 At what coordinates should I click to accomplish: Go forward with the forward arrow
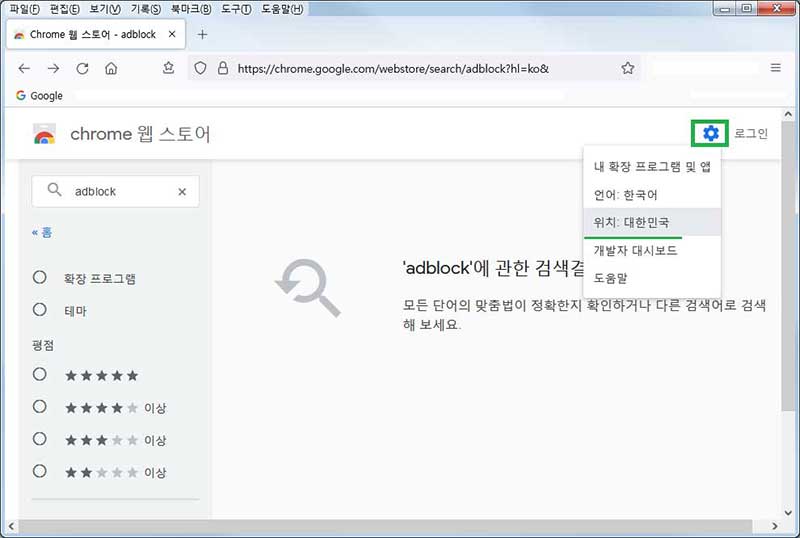point(53,68)
